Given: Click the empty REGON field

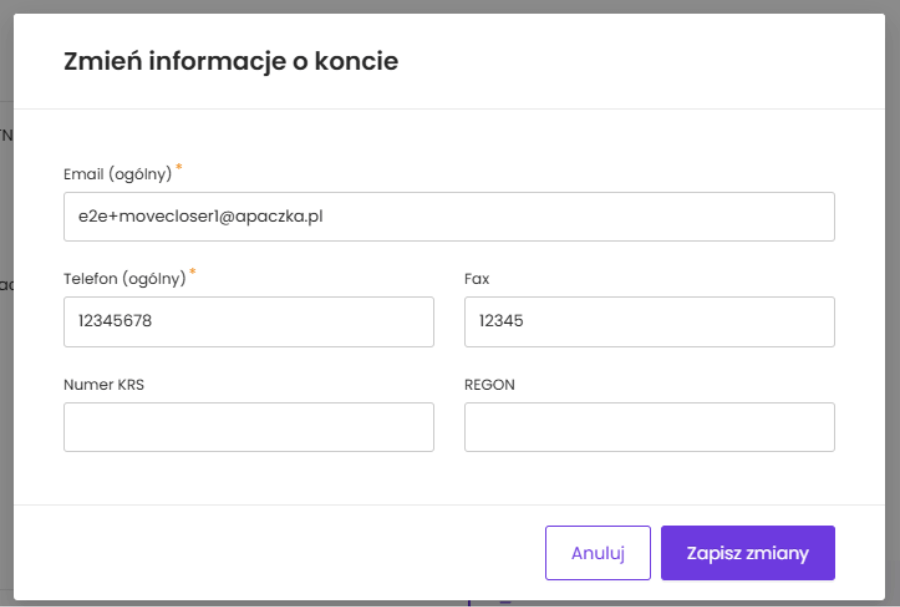Looking at the screenshot, I should 649,428.
